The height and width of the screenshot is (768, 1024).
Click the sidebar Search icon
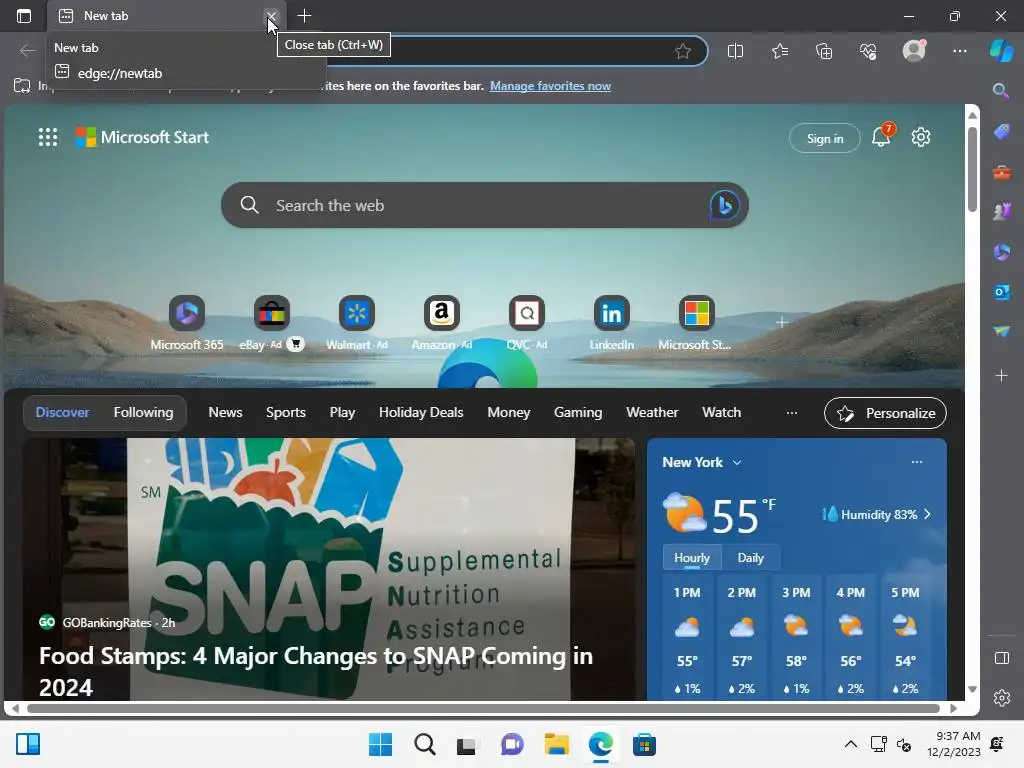tap(1001, 91)
